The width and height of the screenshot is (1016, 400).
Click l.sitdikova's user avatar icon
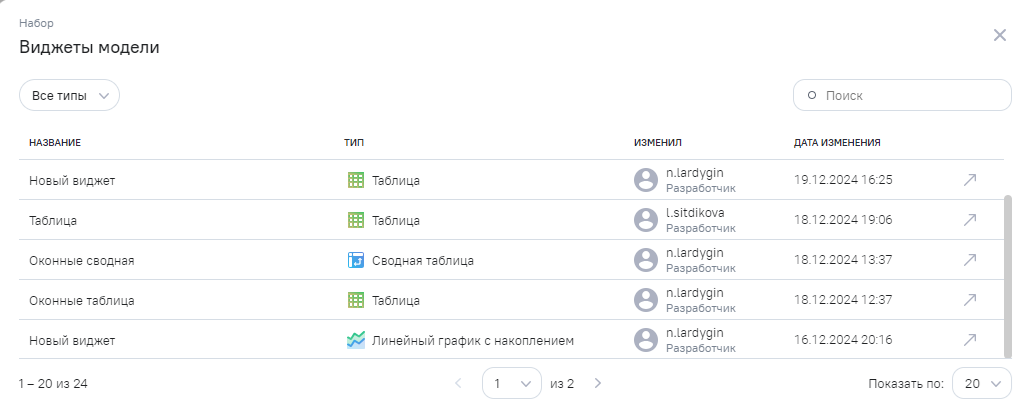coord(646,220)
